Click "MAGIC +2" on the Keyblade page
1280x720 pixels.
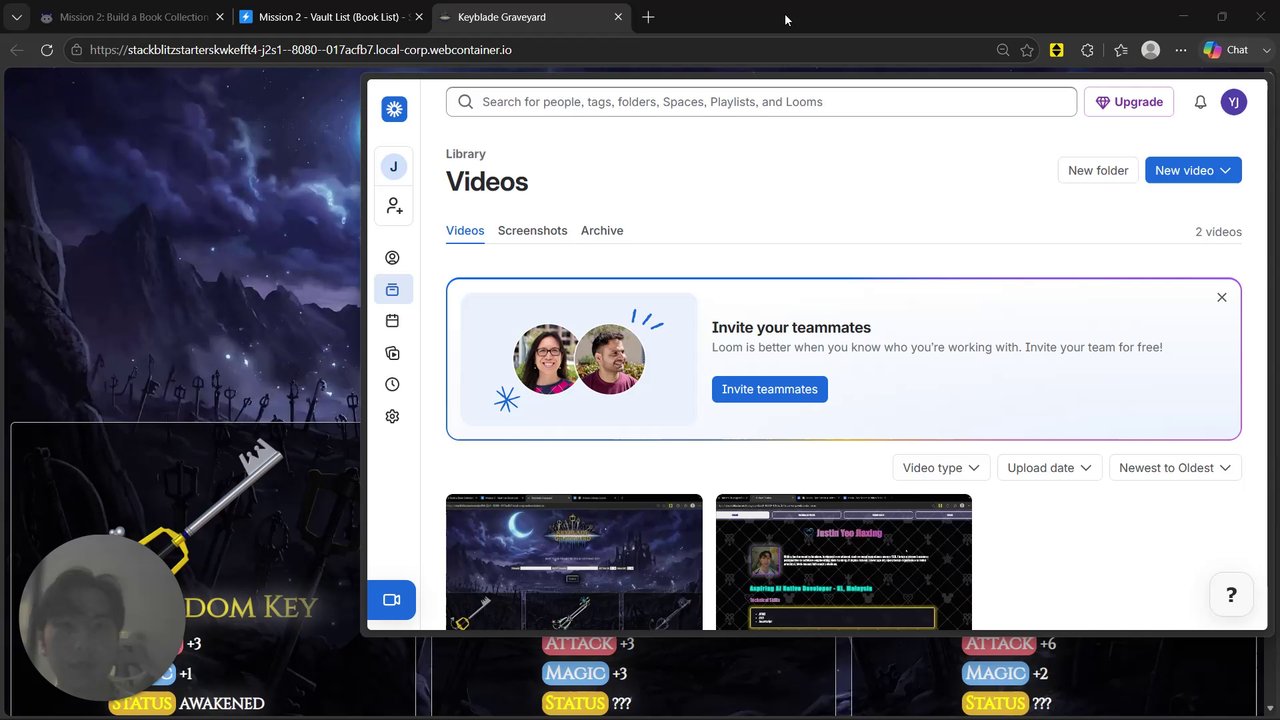point(1005,674)
